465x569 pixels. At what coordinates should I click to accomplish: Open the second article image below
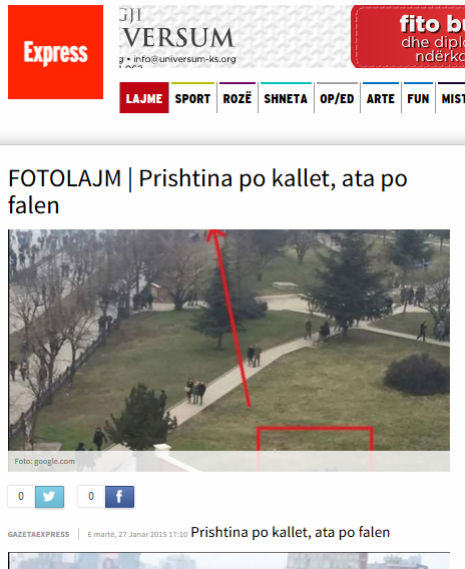[x=229, y=561]
